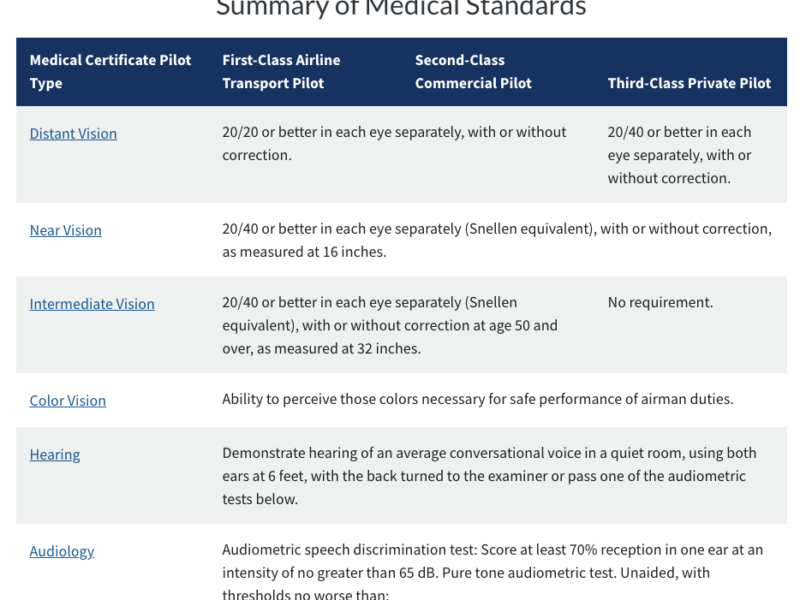Select the Second-Class Commercial Pilot column header
Image resolution: width=800 pixels, height=600 pixels.
[473, 72]
